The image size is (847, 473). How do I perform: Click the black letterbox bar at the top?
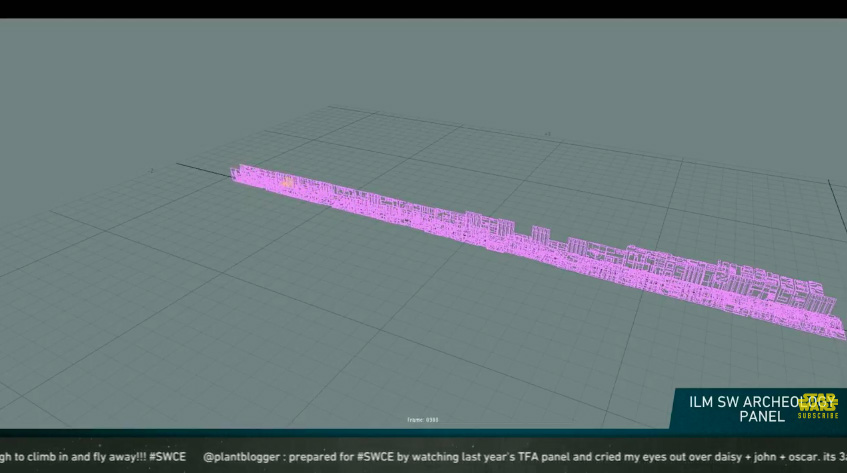tap(423, 9)
